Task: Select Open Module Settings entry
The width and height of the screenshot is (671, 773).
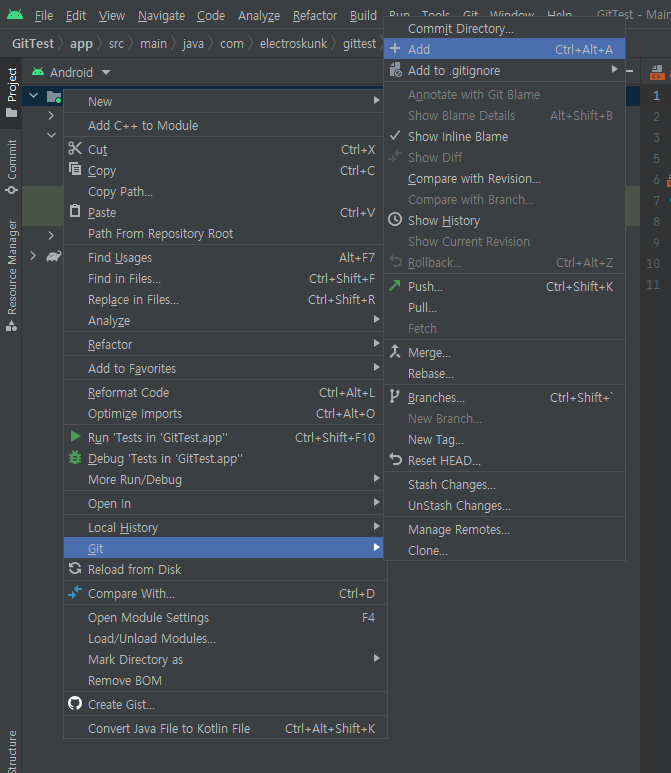Action: 225,617
